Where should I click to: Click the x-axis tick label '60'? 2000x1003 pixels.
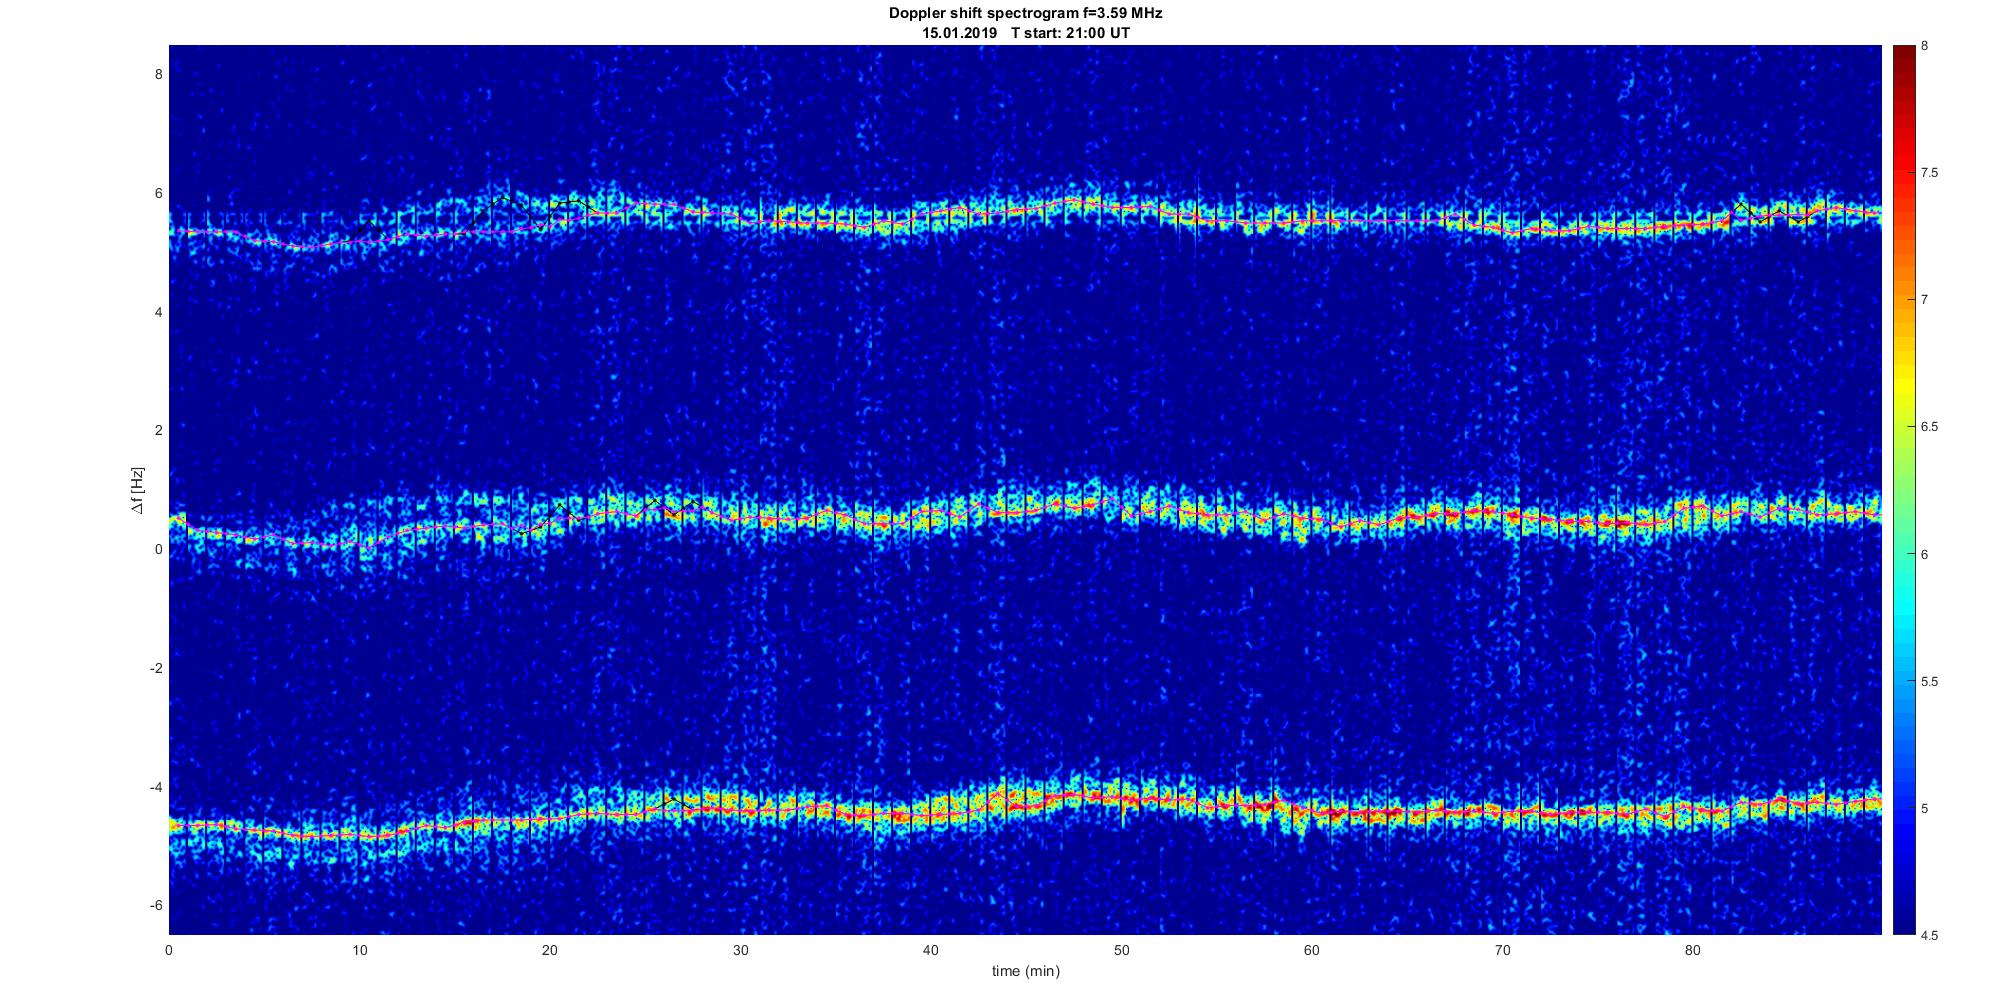(x=1312, y=950)
